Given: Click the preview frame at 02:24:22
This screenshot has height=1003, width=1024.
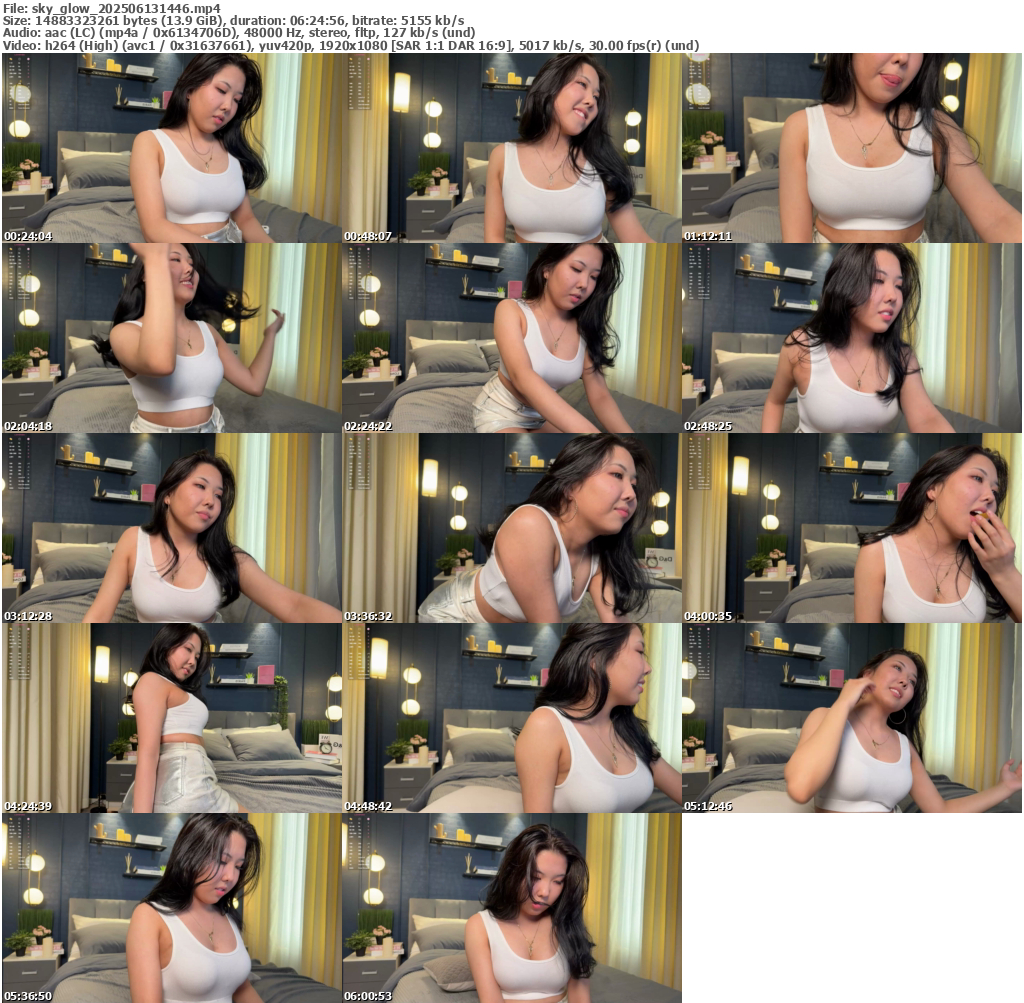Looking at the screenshot, I should pyautogui.click(x=511, y=338).
